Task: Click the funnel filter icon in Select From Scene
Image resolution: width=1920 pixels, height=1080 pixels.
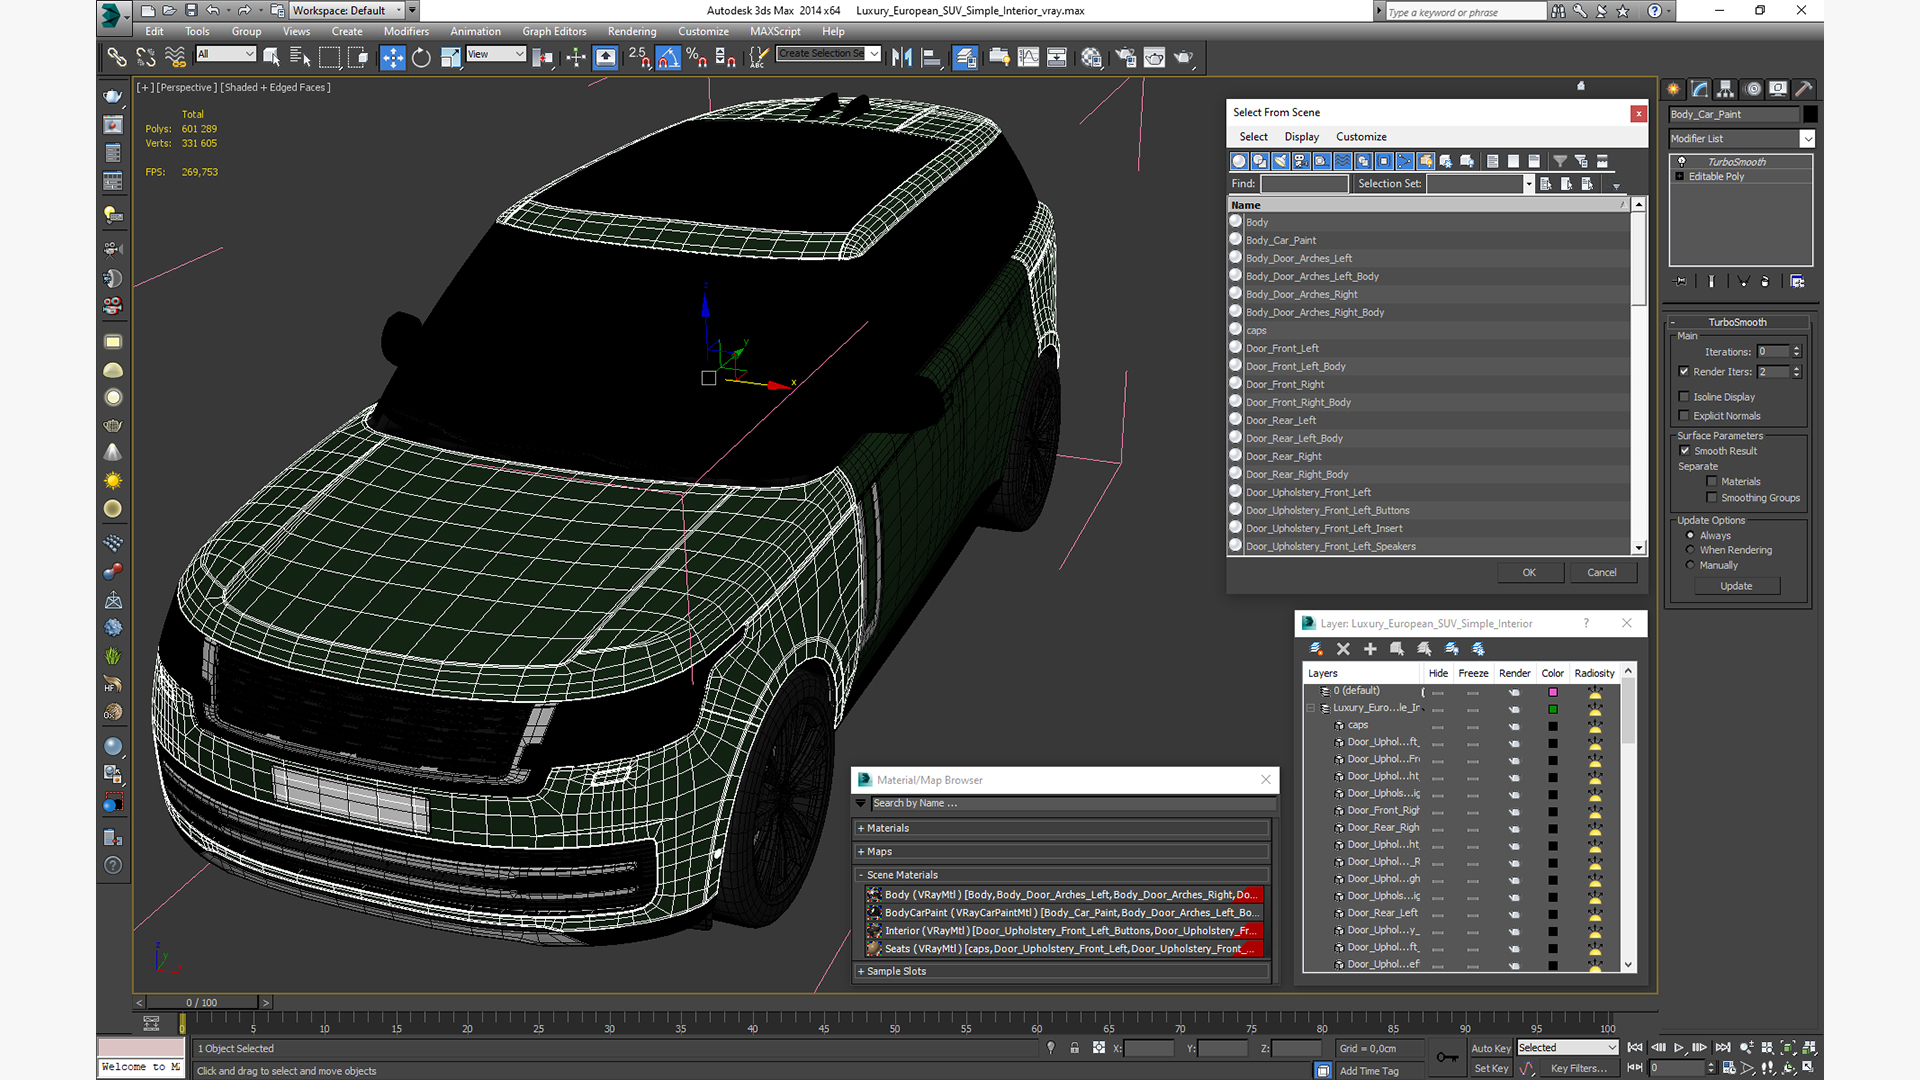Action: coord(1559,161)
